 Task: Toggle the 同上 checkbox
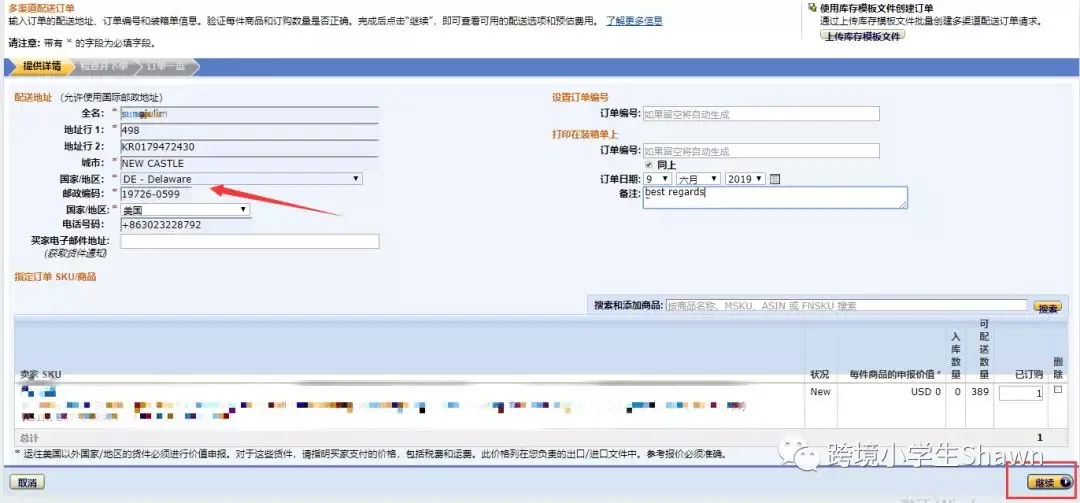(648, 165)
